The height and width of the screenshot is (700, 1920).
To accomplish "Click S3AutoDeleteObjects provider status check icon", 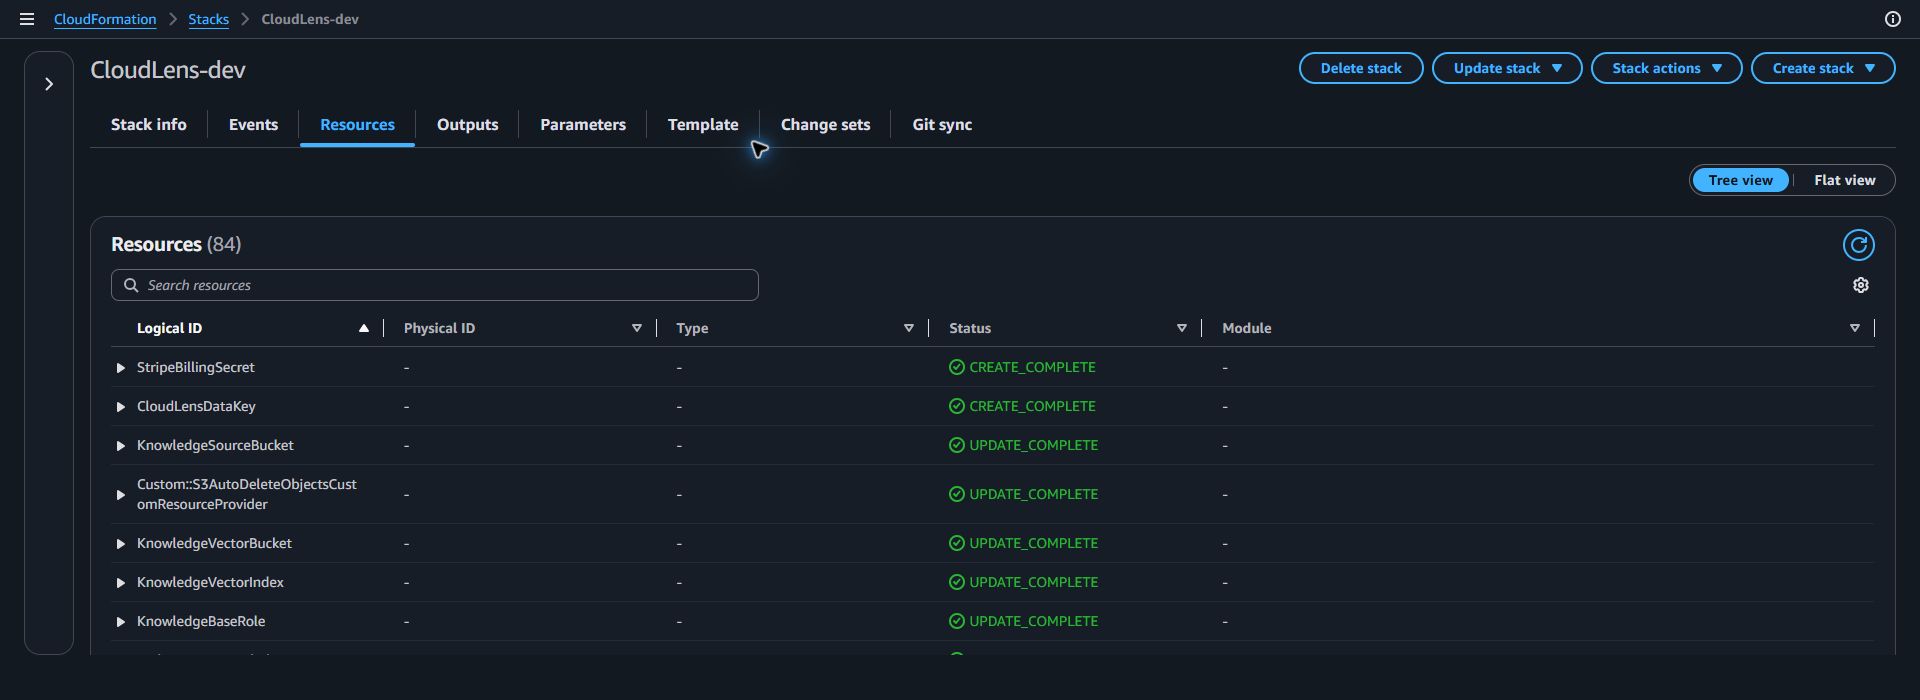I will click(x=957, y=494).
